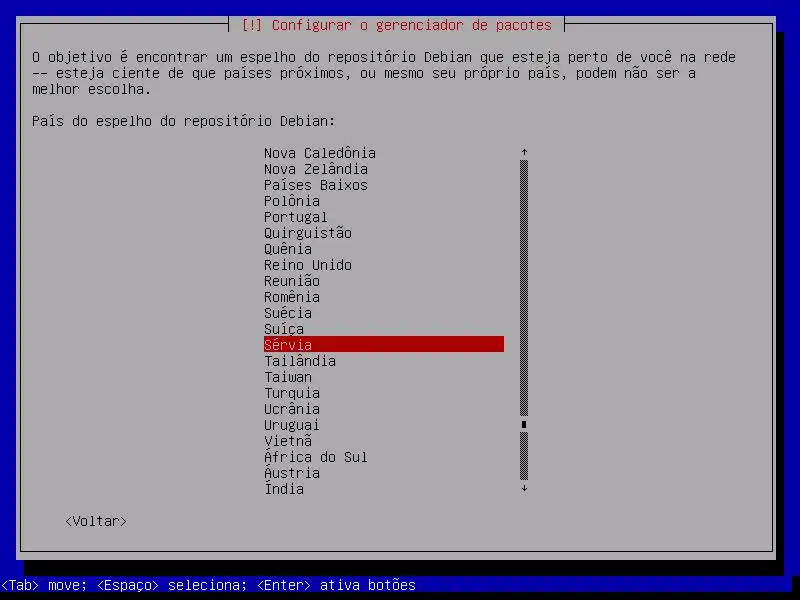Choose Reino Unido as mirror country
The image size is (800, 600).
coord(307,265)
